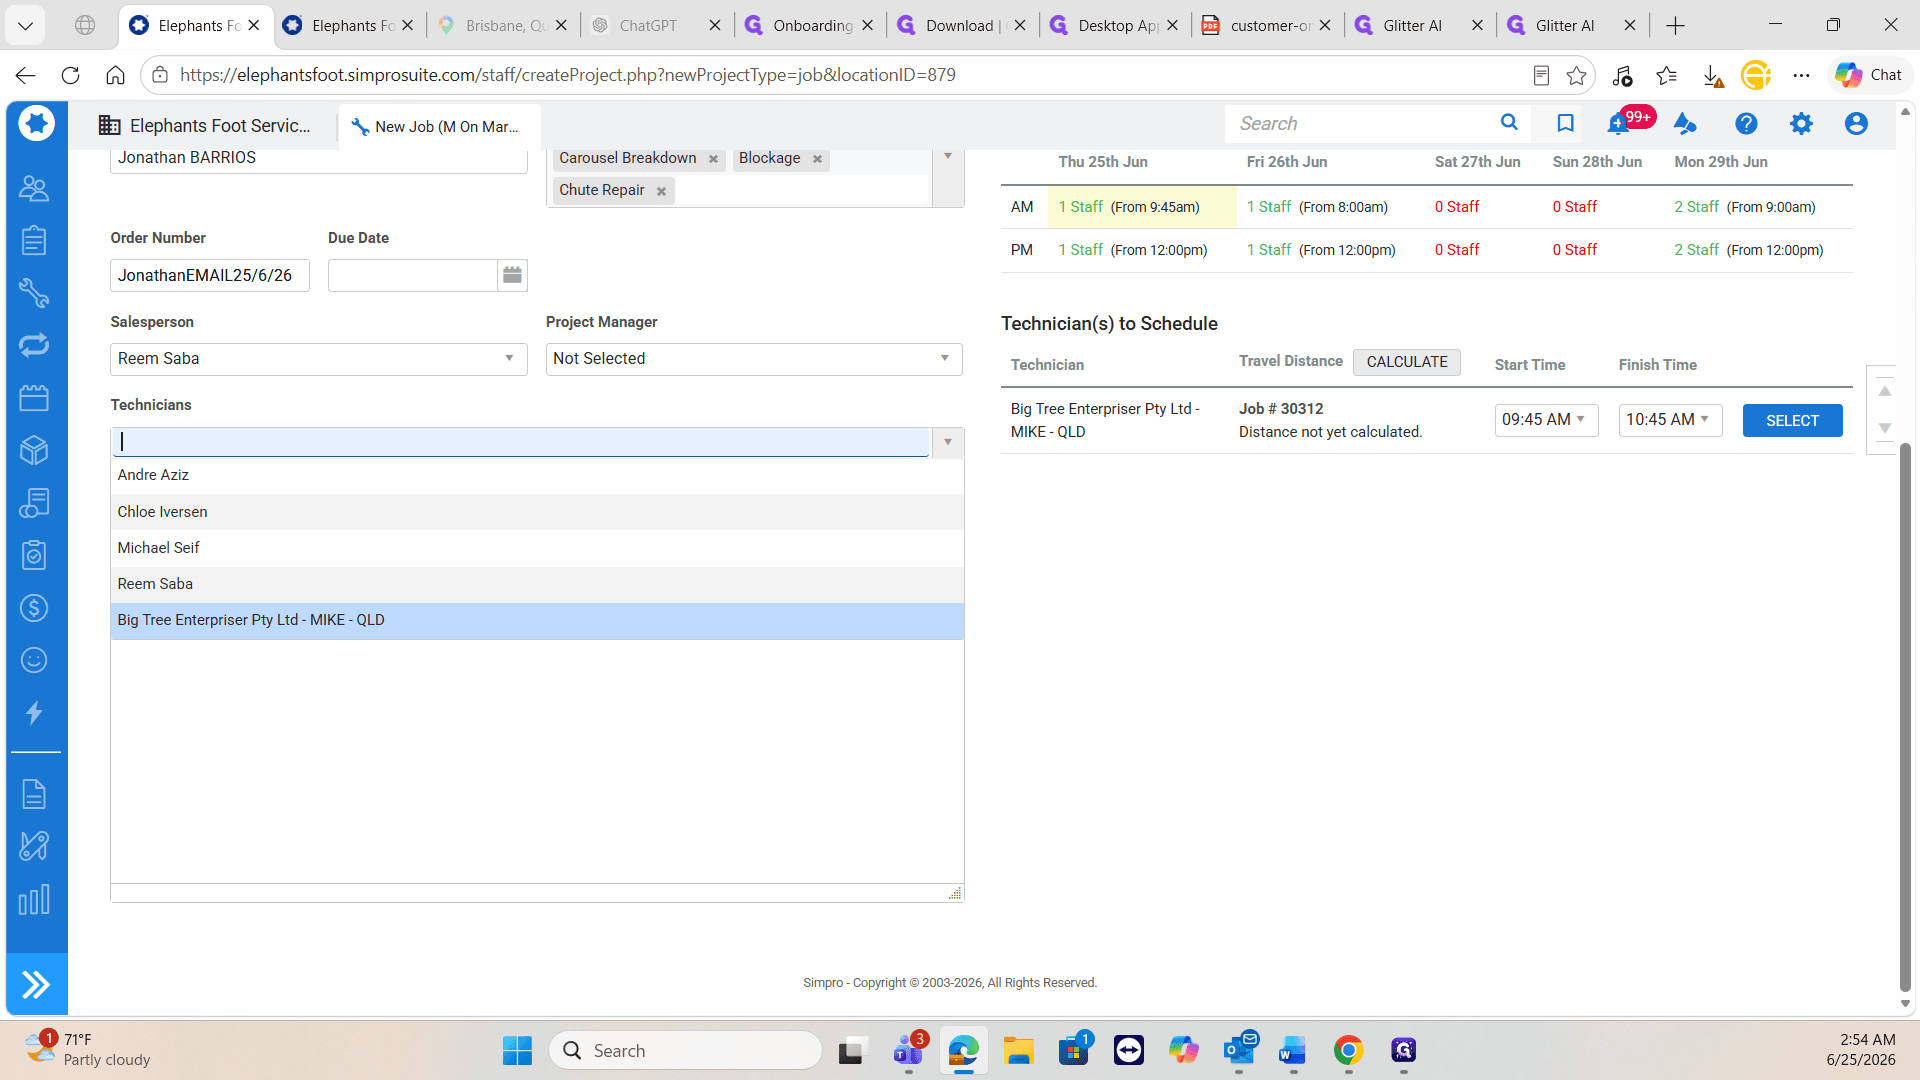Click the Order Number input field
Viewport: 1920px width, 1080px height.
click(x=209, y=275)
